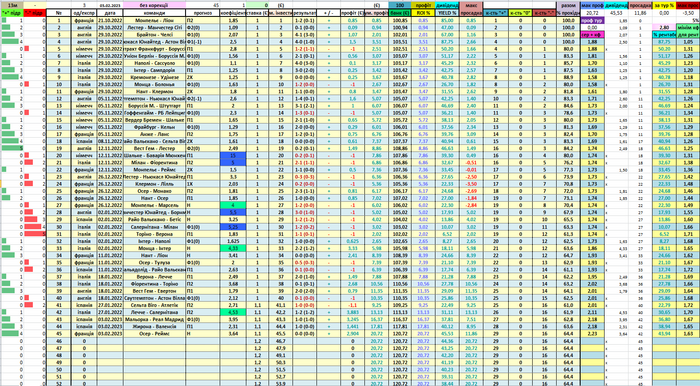Click the 'Монца - Інтер' match cell
Screen dimensions: 700x386
point(154,248)
